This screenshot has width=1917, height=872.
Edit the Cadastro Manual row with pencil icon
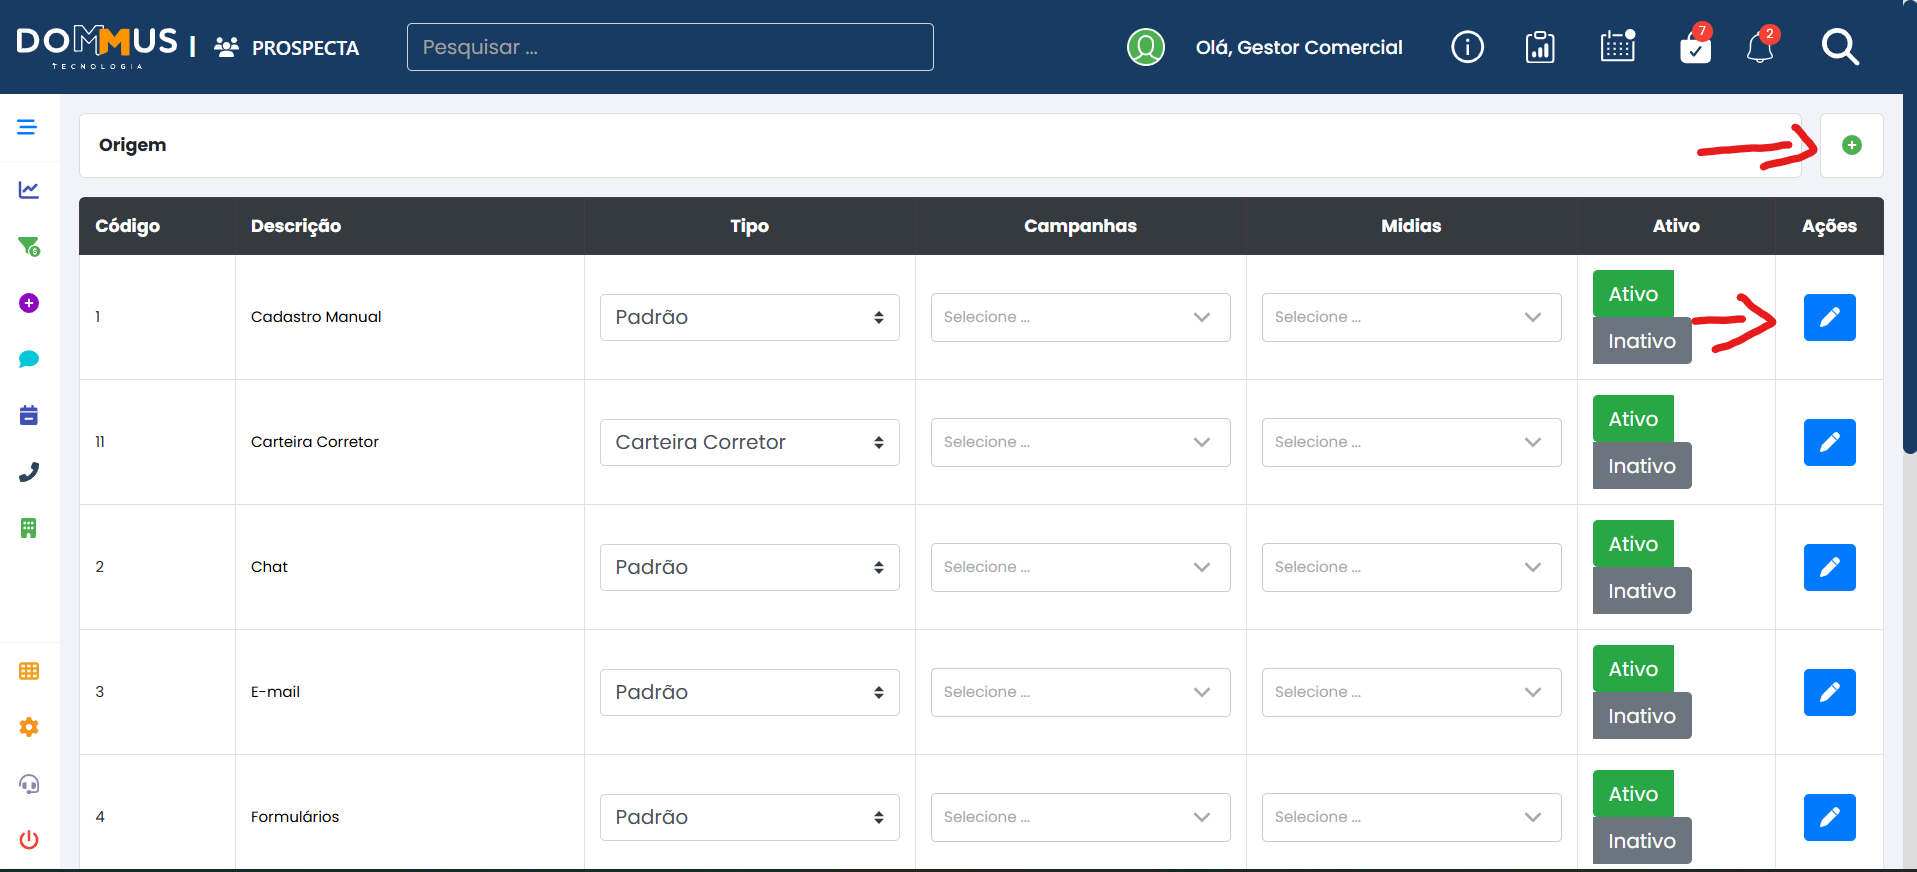point(1829,317)
